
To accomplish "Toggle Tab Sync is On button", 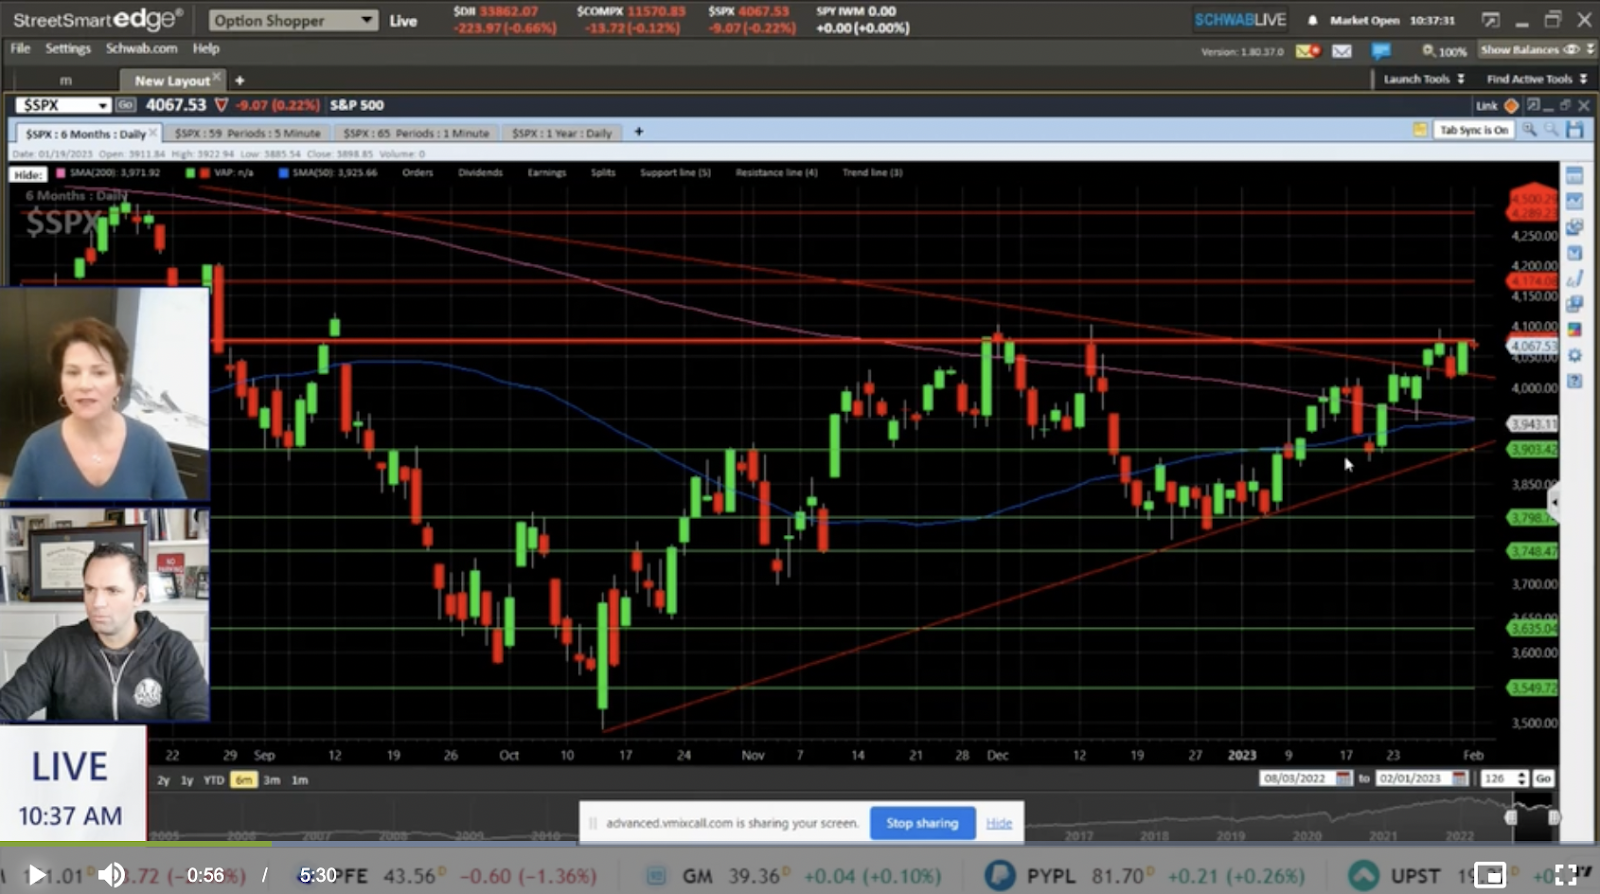I will tap(1473, 130).
